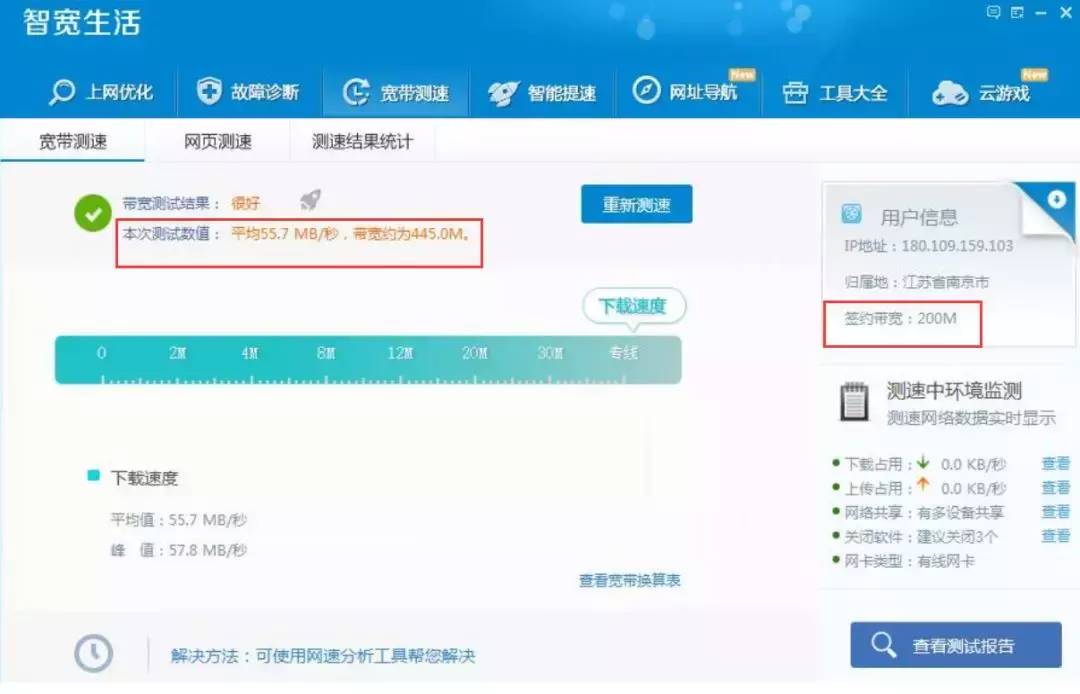Minimize the 智宽生活 window

point(1041,12)
